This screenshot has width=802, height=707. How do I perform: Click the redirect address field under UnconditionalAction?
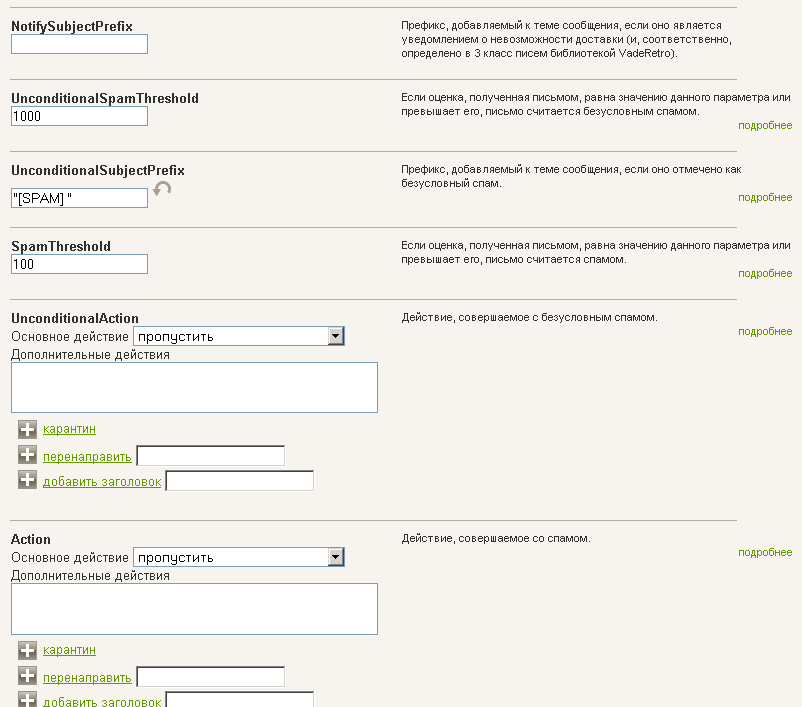(x=211, y=456)
